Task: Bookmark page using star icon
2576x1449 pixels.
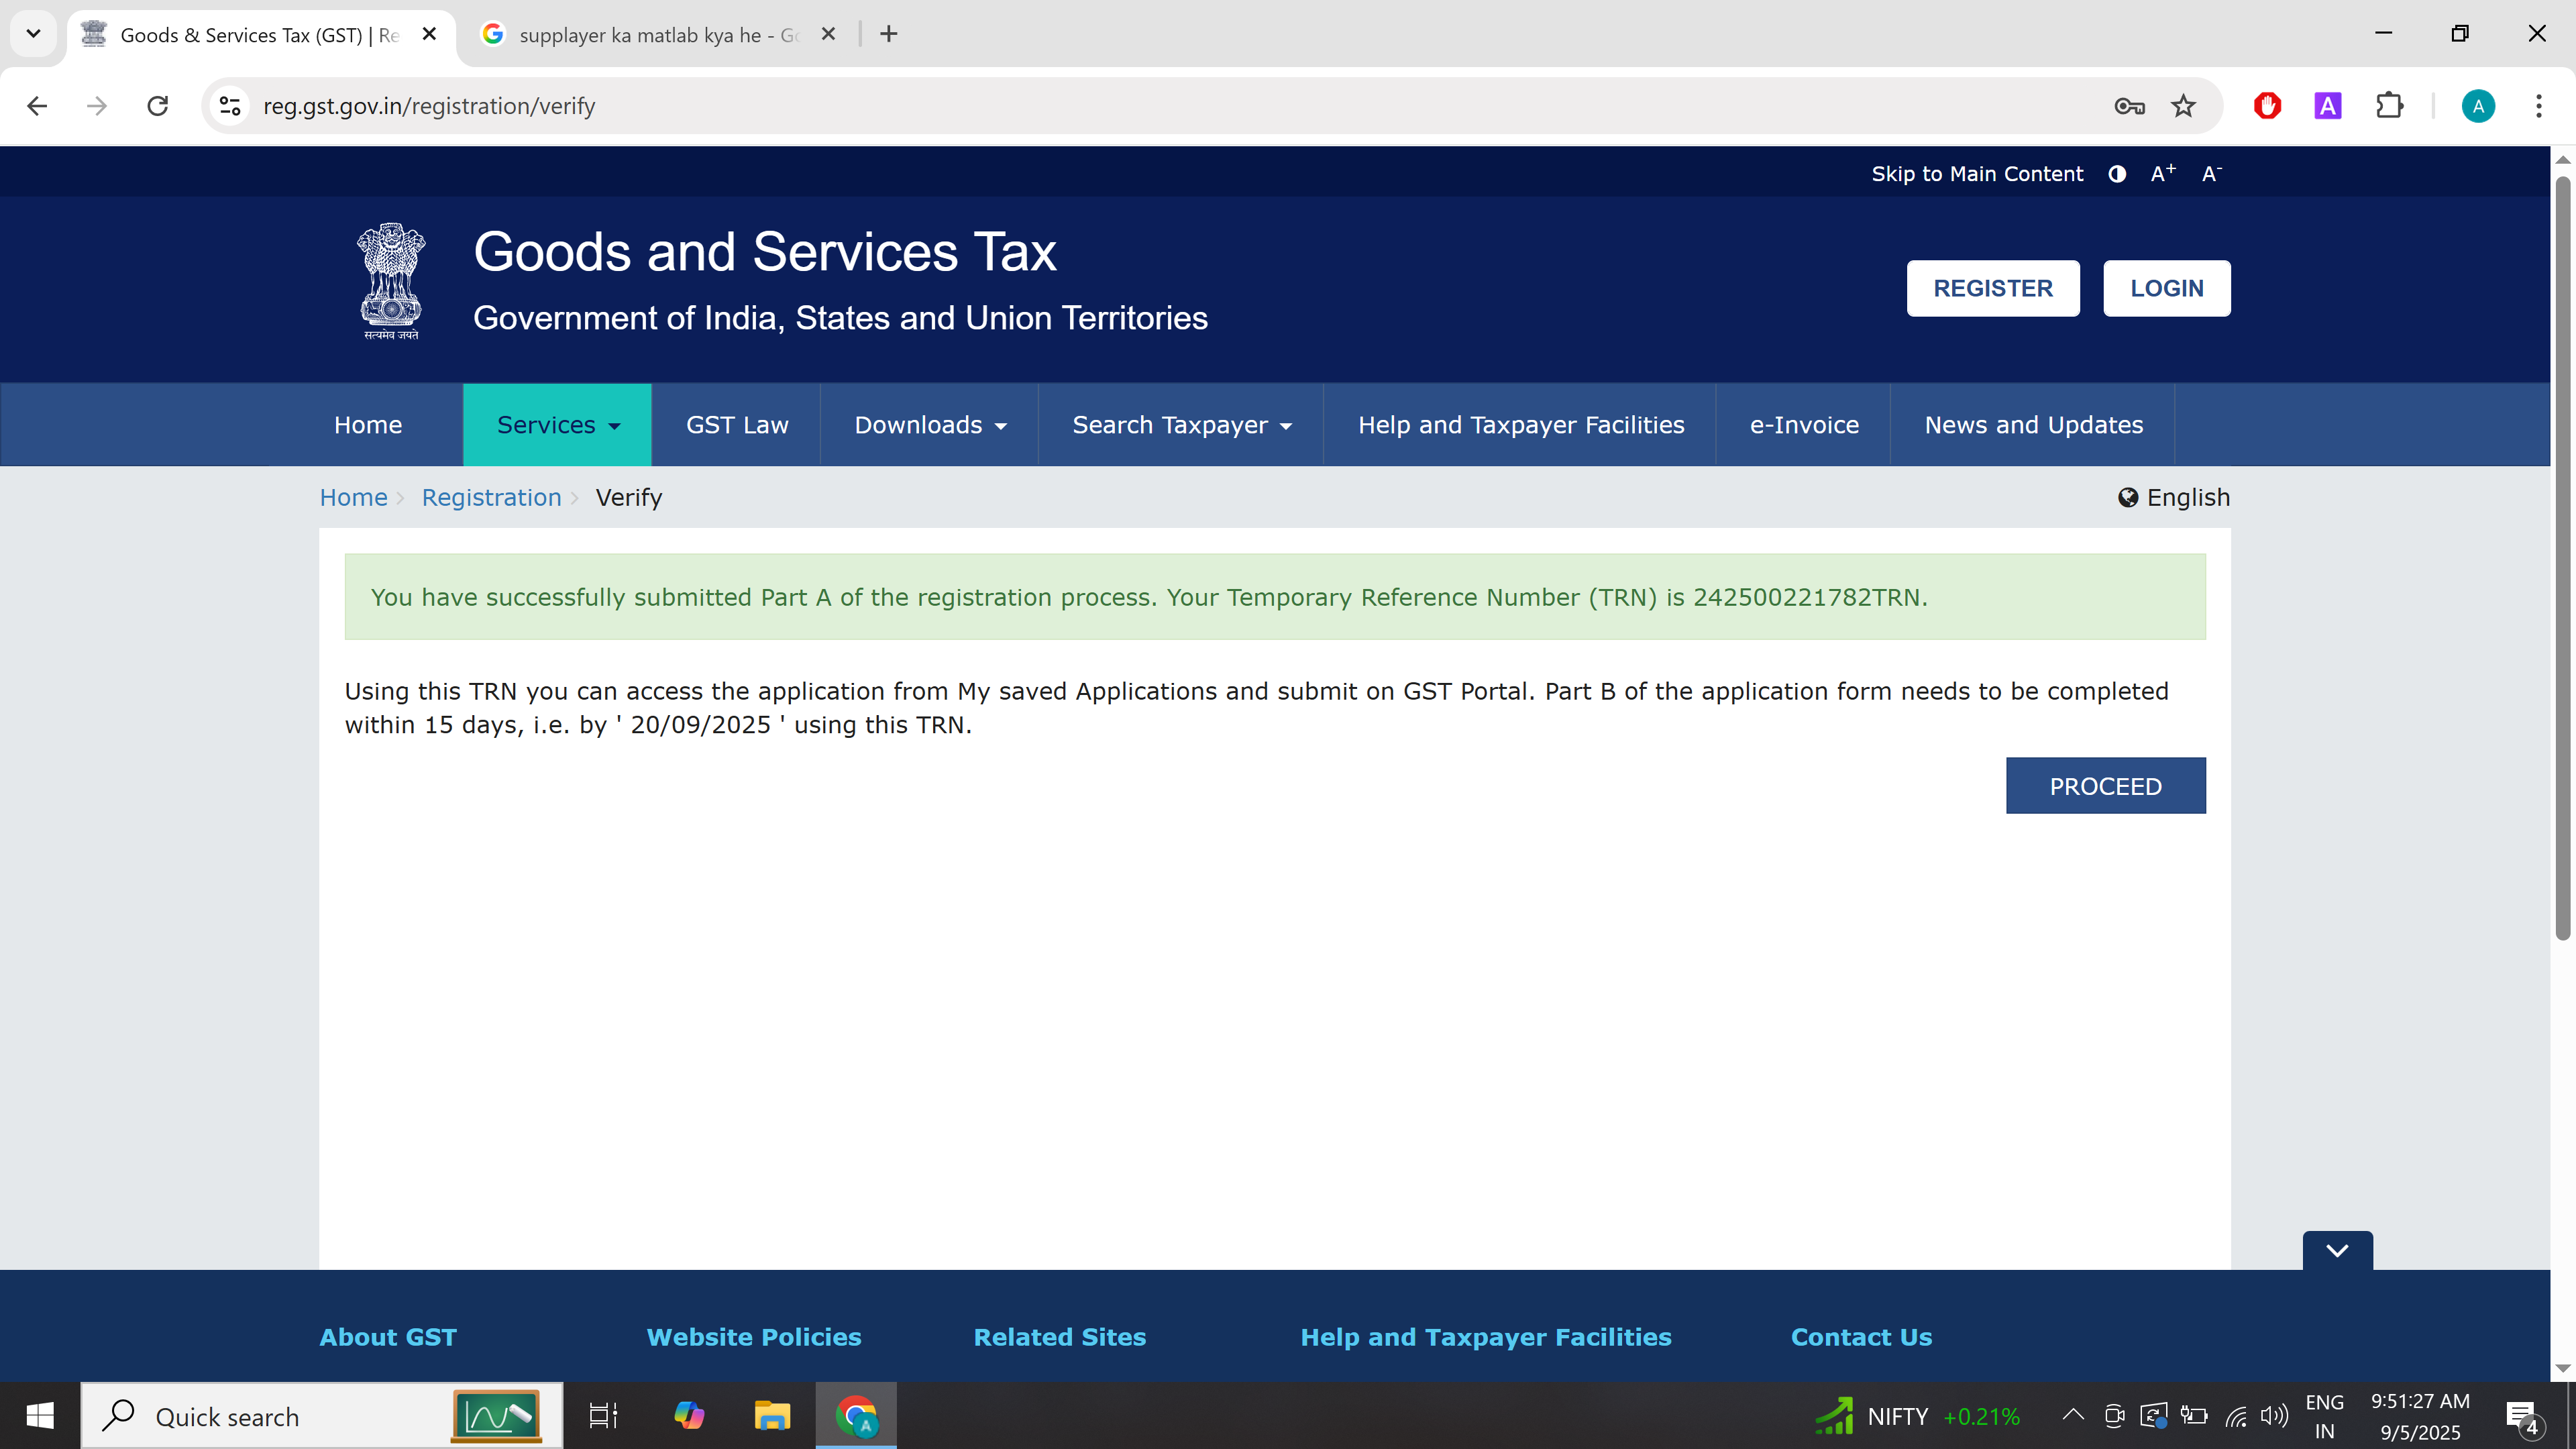Action: [2183, 106]
